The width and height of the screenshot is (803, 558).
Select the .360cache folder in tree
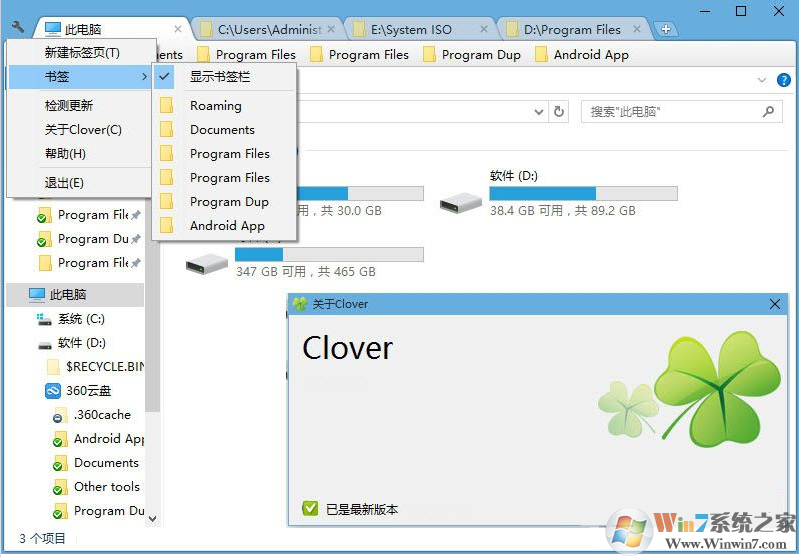coord(92,415)
